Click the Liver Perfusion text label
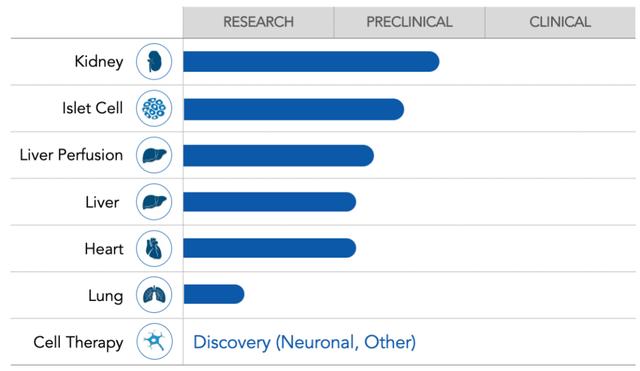The height and width of the screenshot is (371, 640). pyautogui.click(x=71, y=155)
